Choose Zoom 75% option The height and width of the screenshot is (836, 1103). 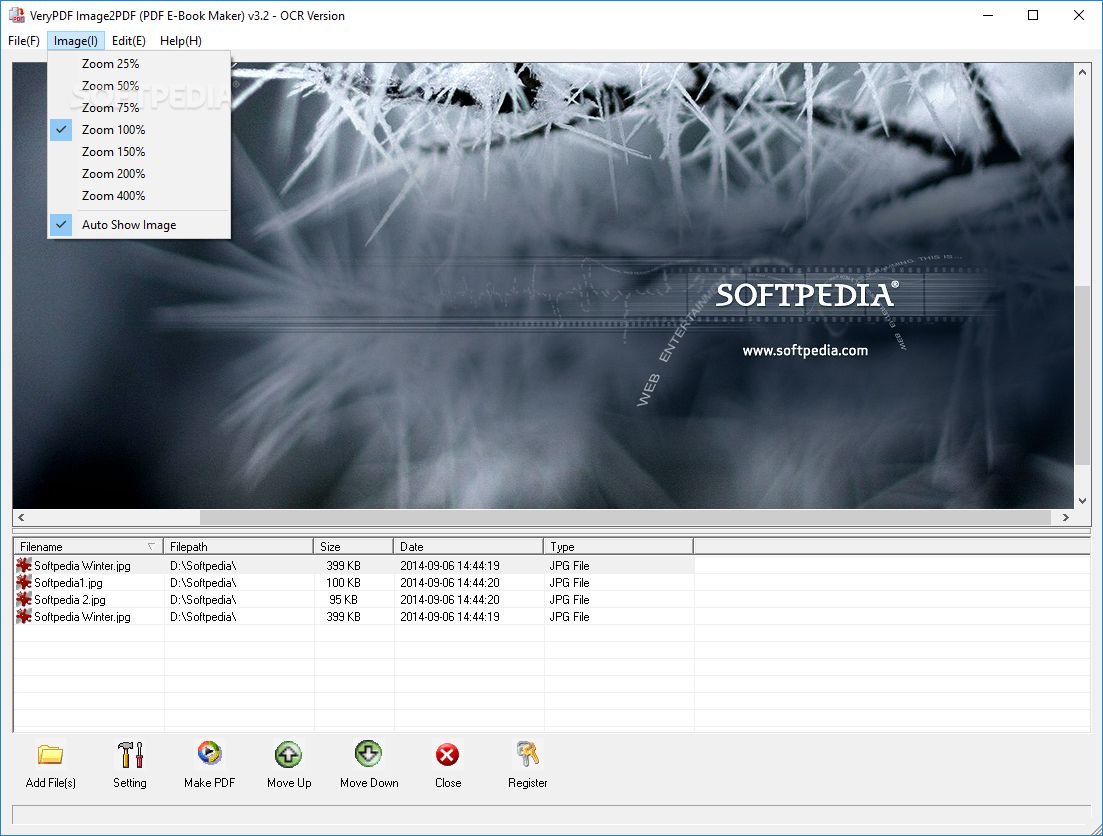point(139,108)
